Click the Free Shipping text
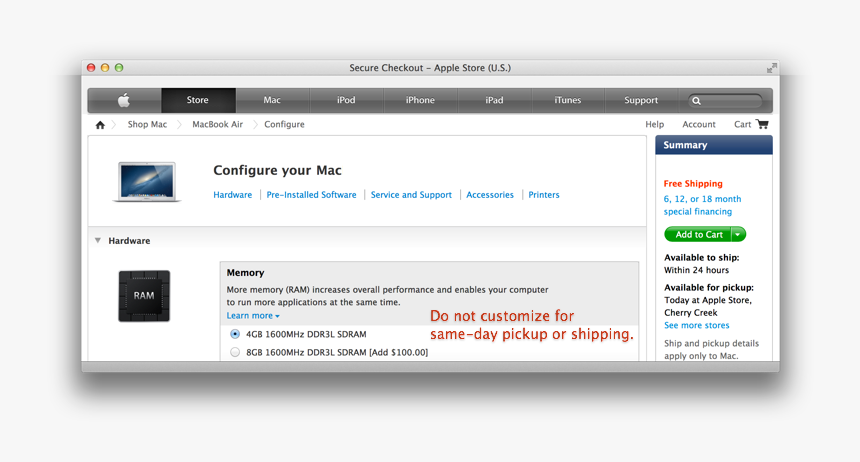This screenshot has height=462, width=860. pos(693,184)
